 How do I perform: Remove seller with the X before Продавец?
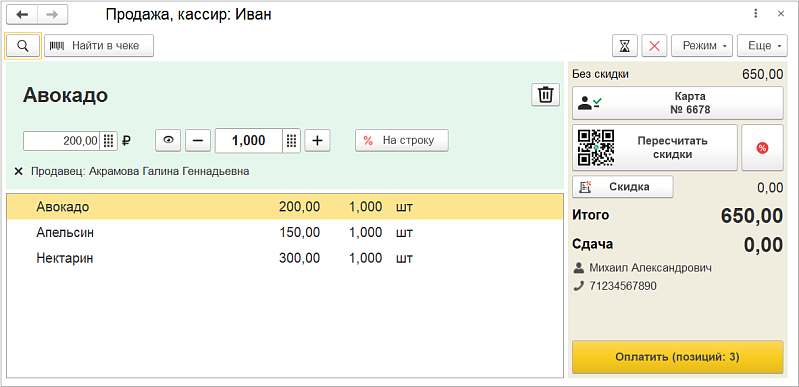[19, 172]
